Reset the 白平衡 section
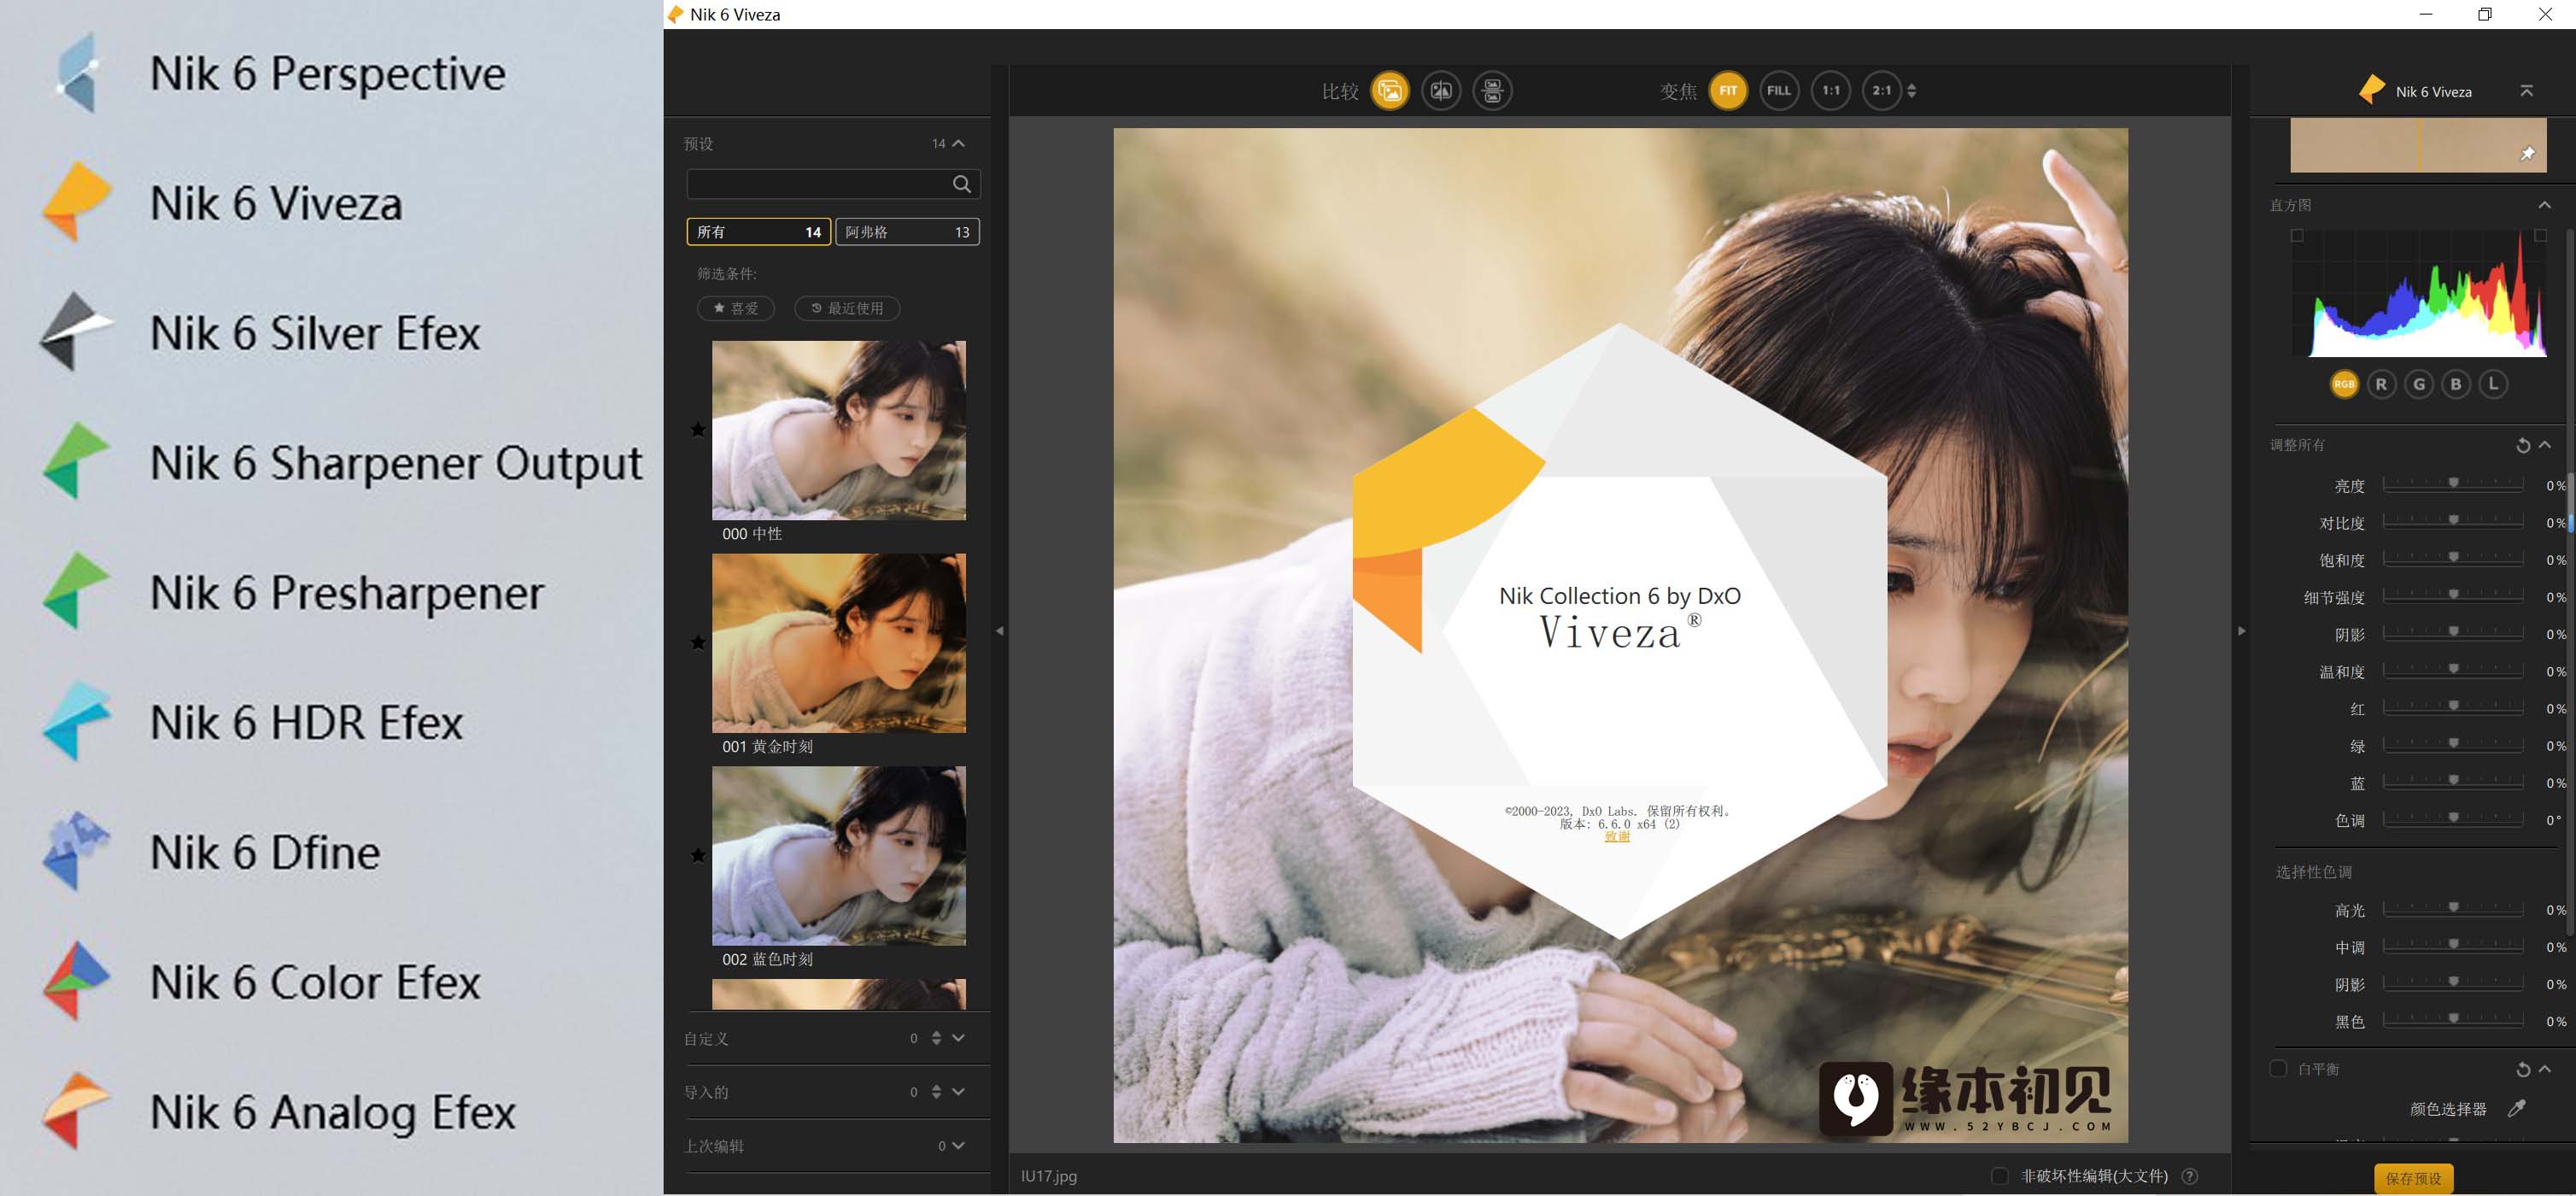2576x1196 pixels. coord(2522,1070)
